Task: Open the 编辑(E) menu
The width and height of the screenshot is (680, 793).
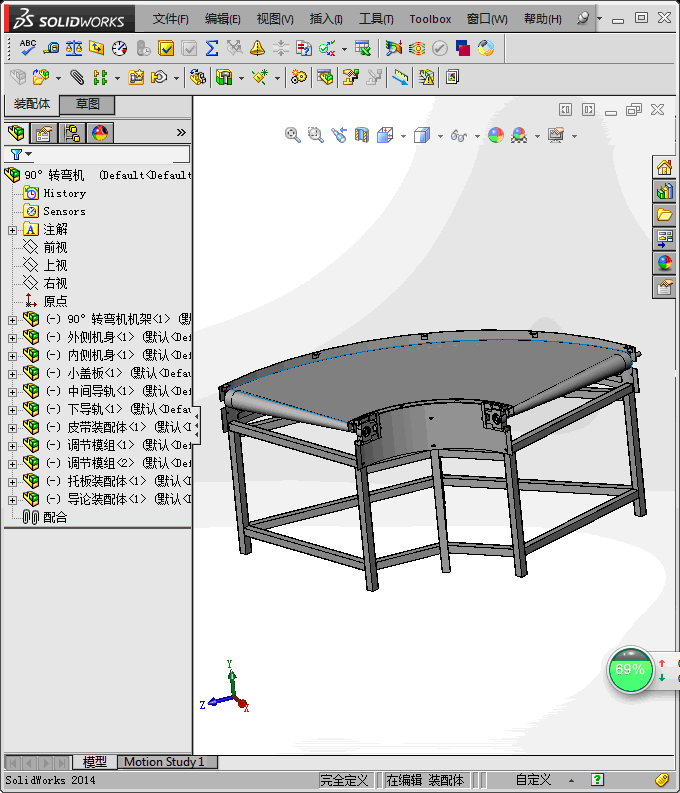Action: [x=222, y=19]
